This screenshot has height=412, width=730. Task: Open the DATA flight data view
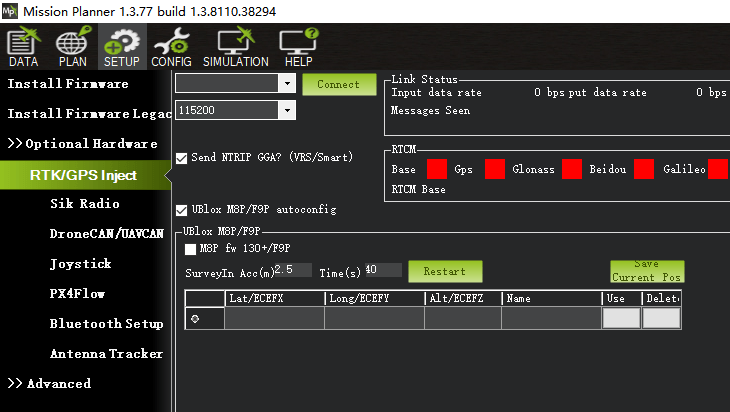point(23,47)
